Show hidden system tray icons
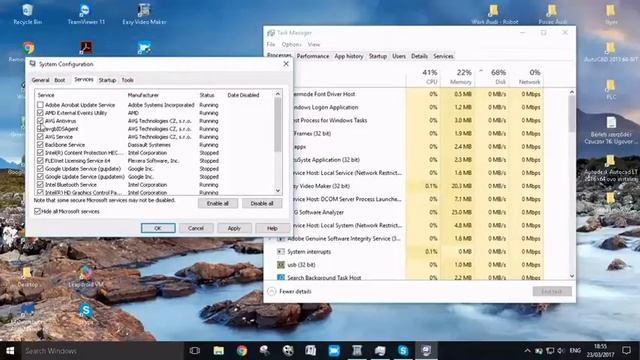 tap(527, 351)
